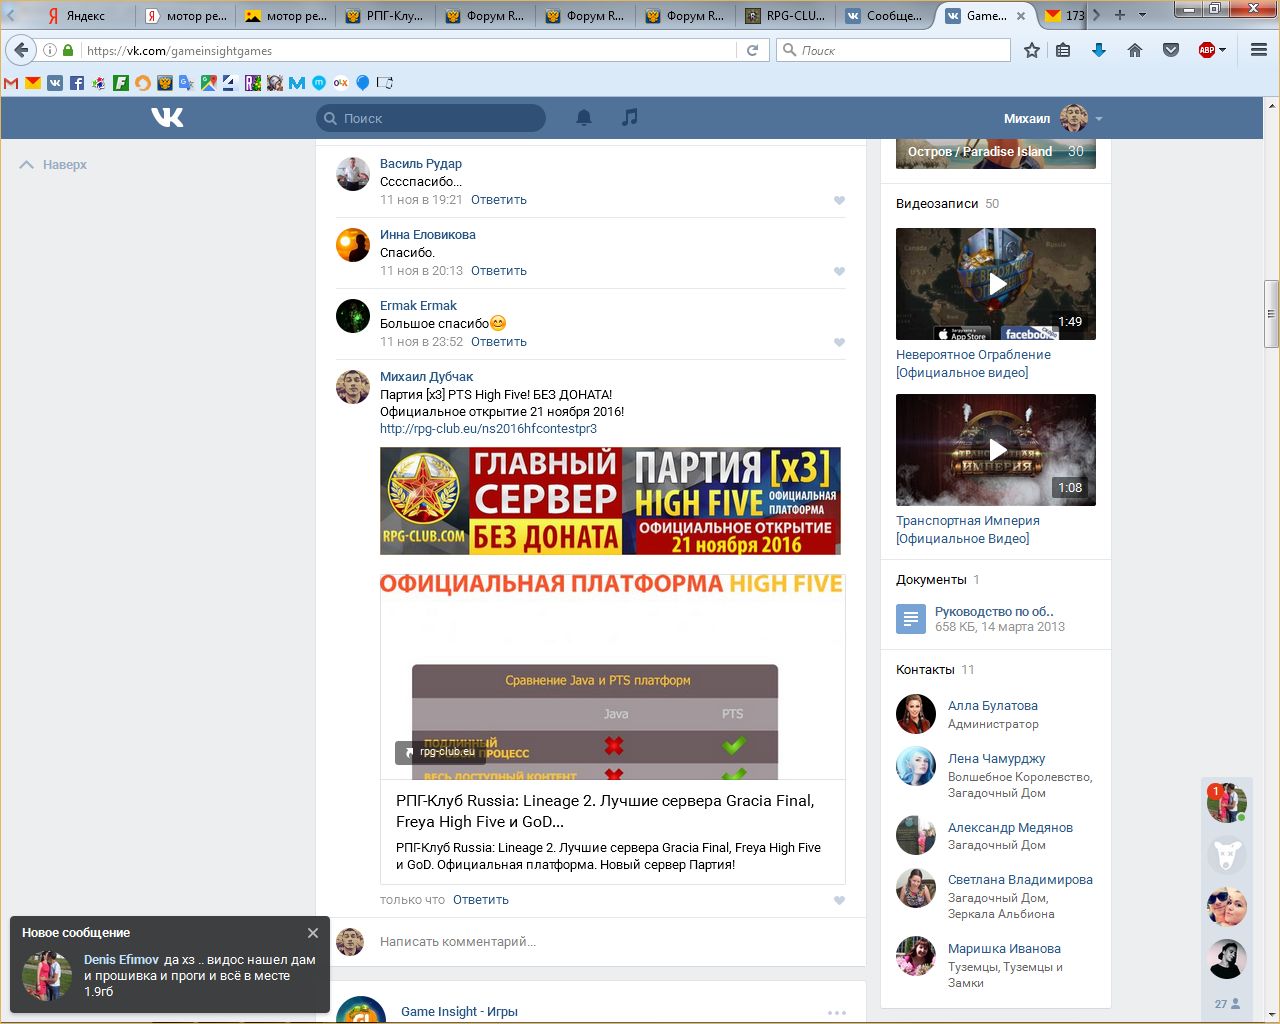Show bookmarks list icon in toolbar

pos(1063,50)
